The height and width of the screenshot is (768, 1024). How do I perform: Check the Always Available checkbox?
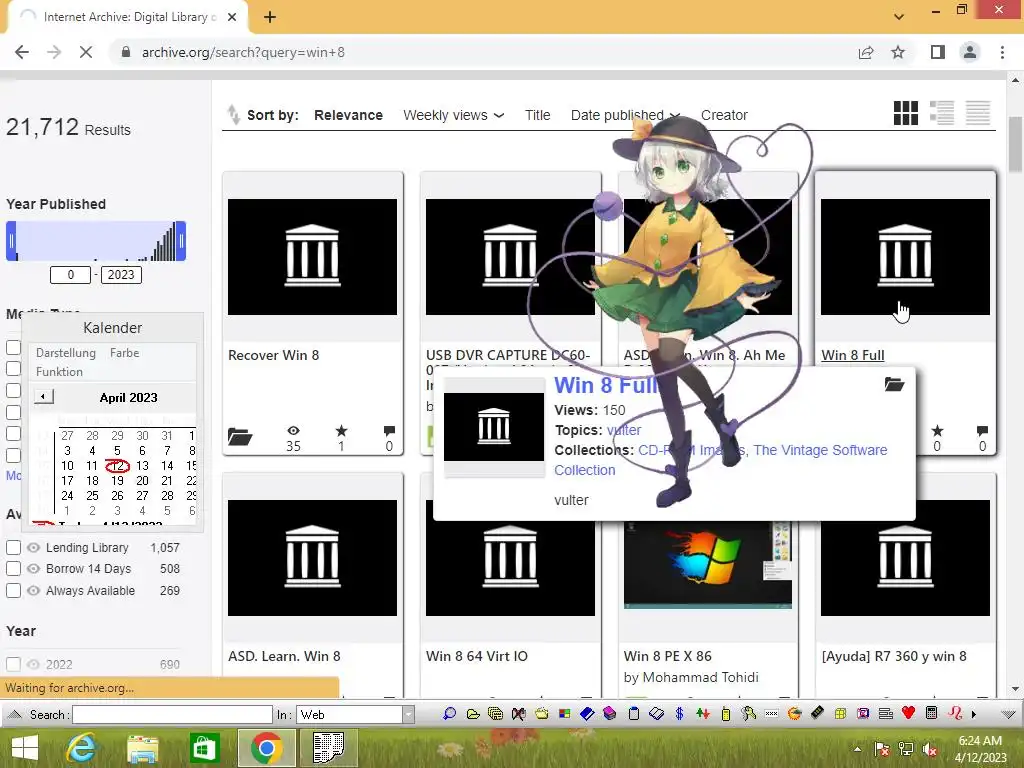point(13,590)
